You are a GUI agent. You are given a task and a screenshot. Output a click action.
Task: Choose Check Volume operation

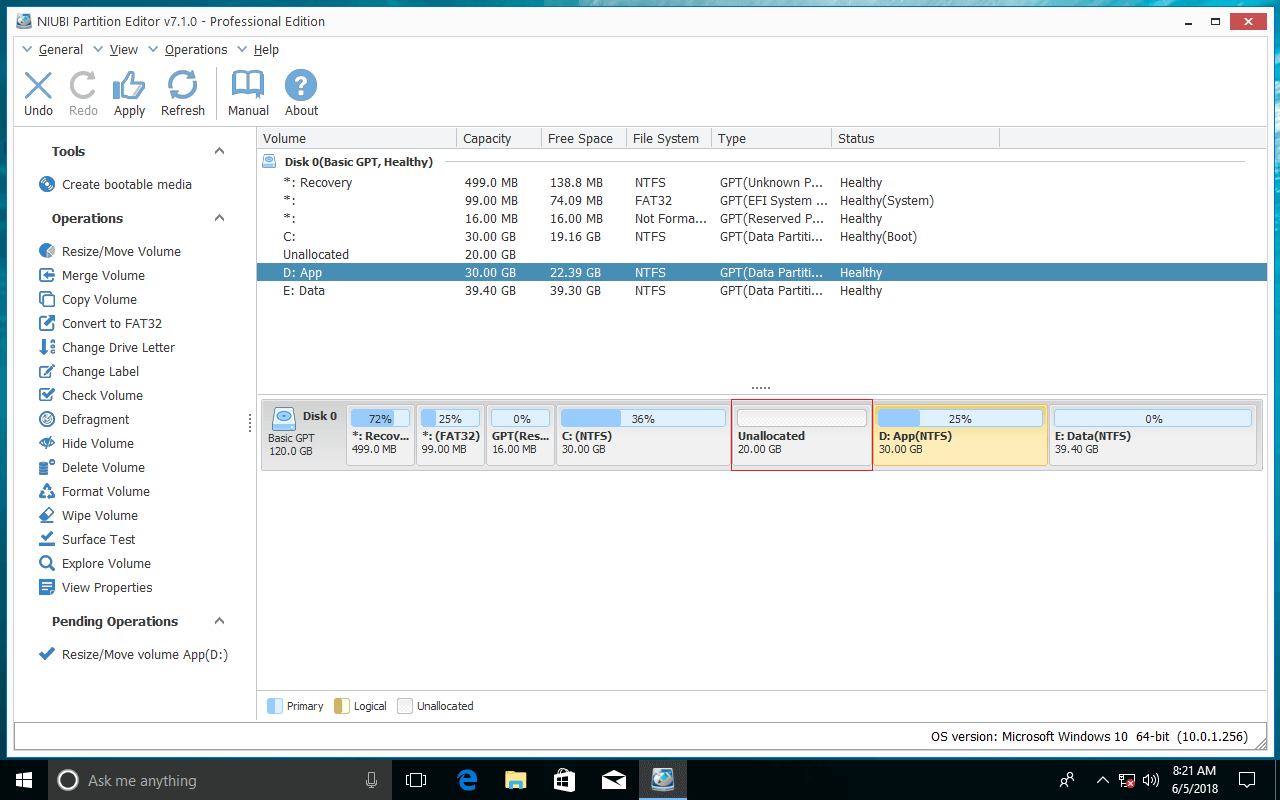coord(90,395)
